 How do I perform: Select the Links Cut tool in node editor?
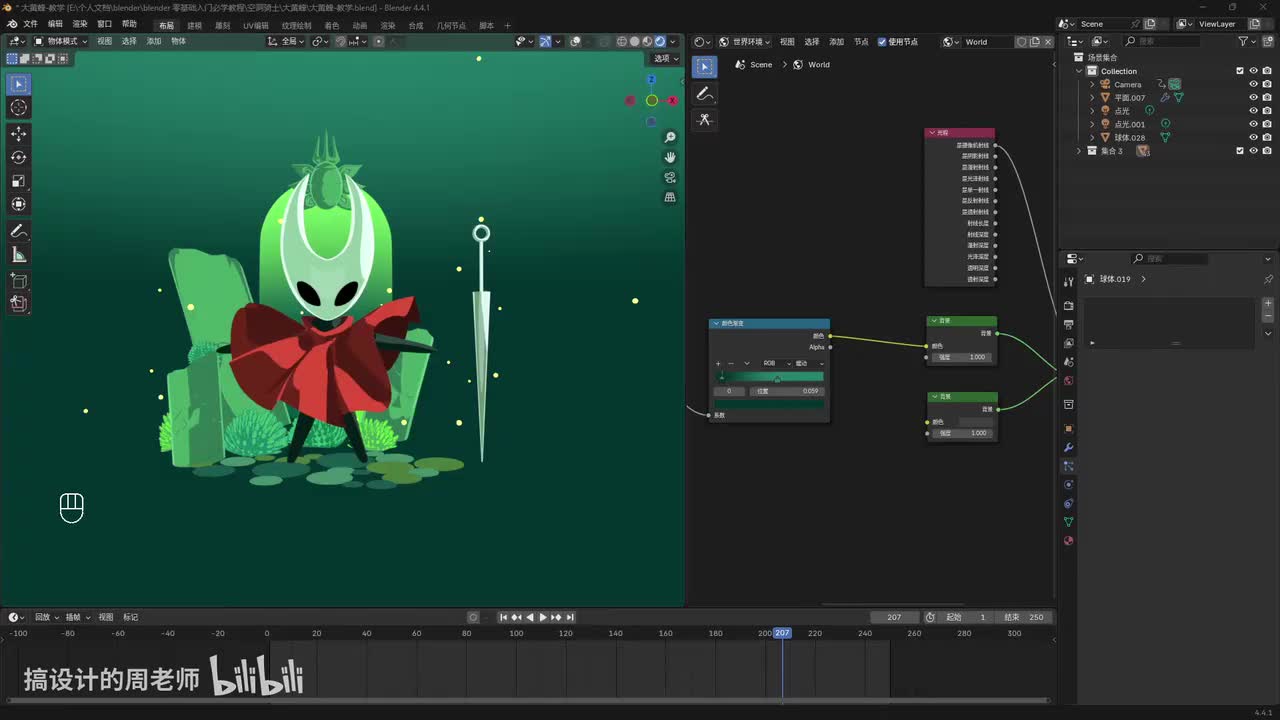pos(705,120)
